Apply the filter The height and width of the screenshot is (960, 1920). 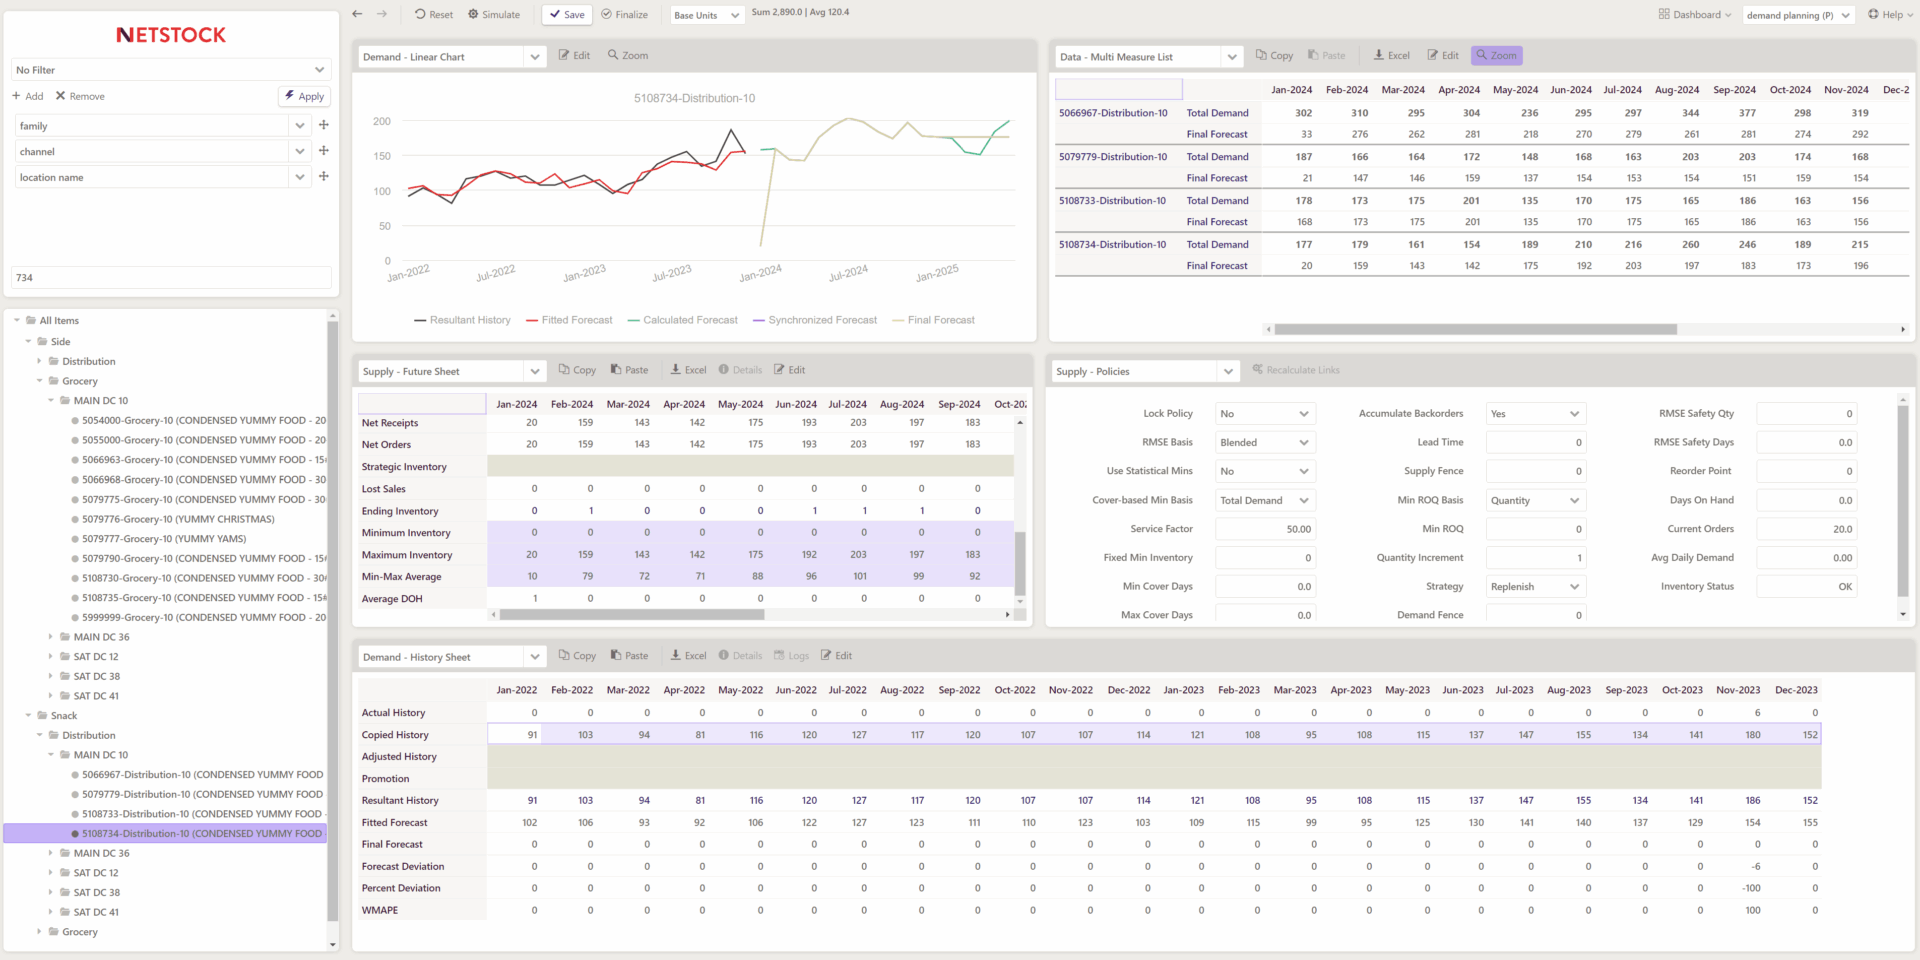(304, 96)
